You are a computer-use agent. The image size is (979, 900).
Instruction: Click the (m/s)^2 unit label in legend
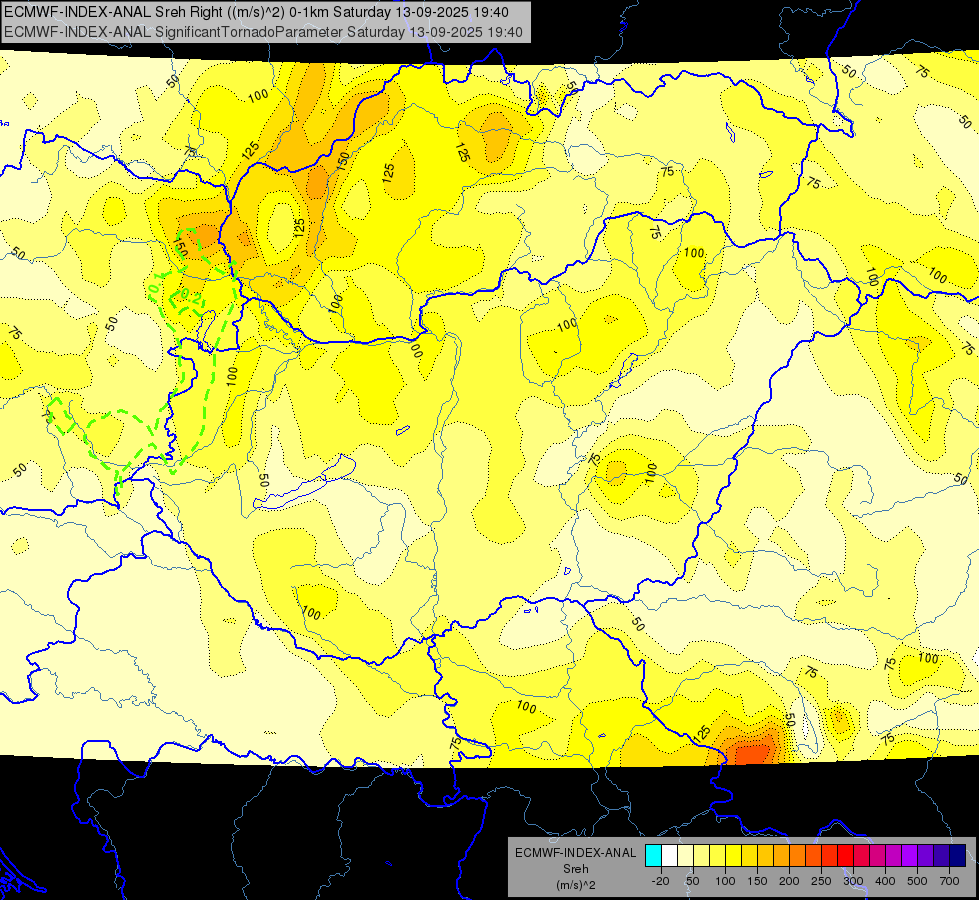pyautogui.click(x=575, y=885)
